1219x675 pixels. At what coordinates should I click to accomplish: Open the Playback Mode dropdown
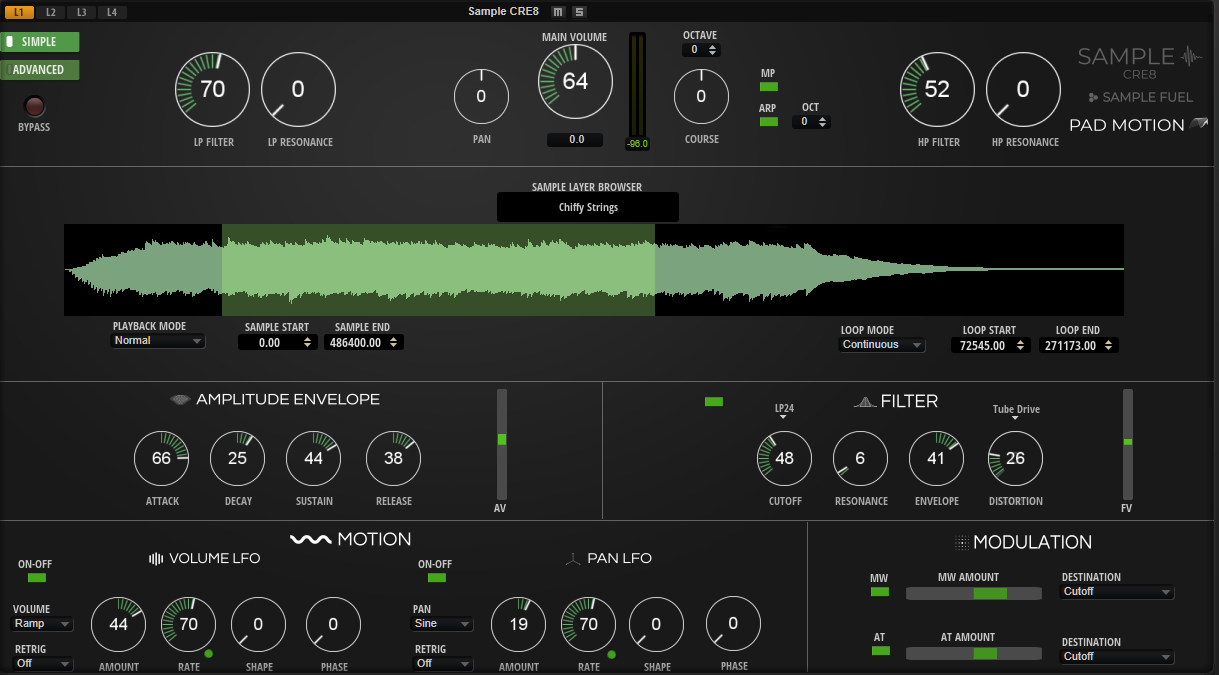(158, 341)
